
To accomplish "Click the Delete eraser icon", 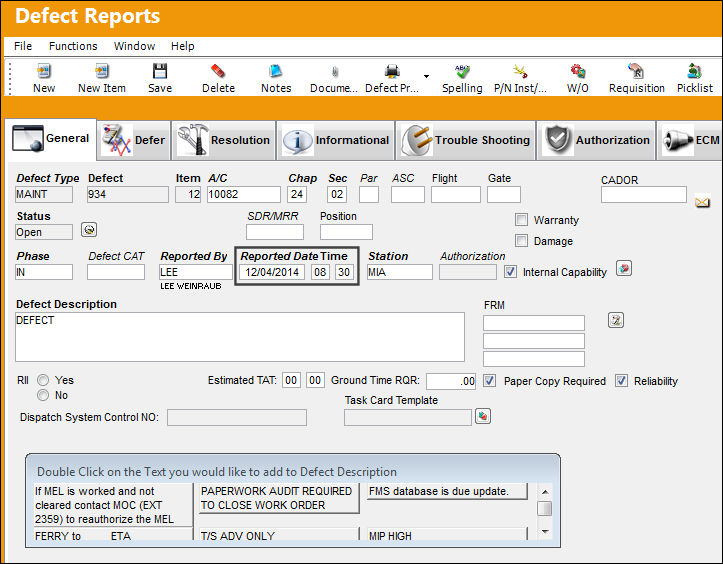I will [218, 71].
